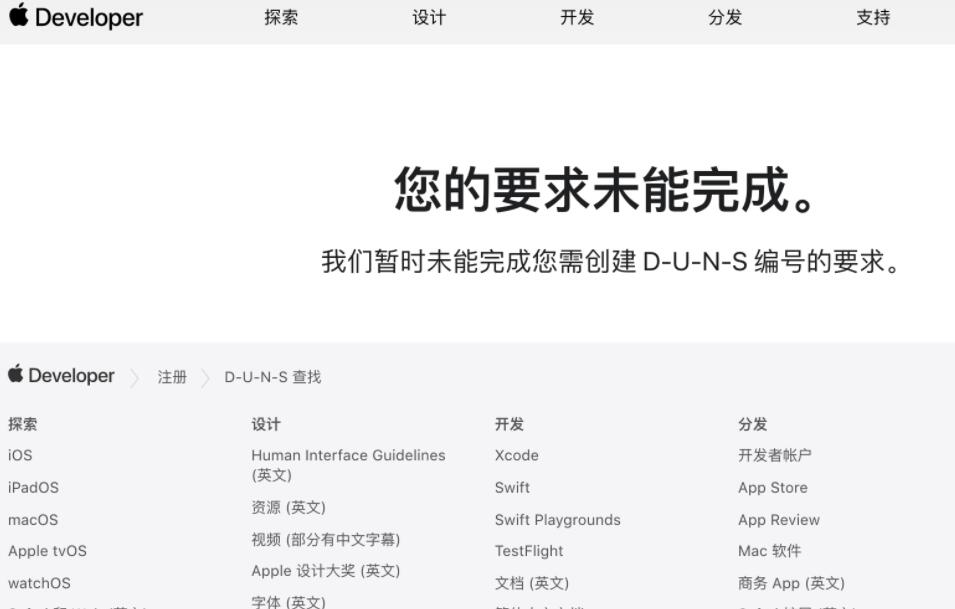Visit the App Store footer link
This screenshot has width=955, height=609.
tap(773, 487)
